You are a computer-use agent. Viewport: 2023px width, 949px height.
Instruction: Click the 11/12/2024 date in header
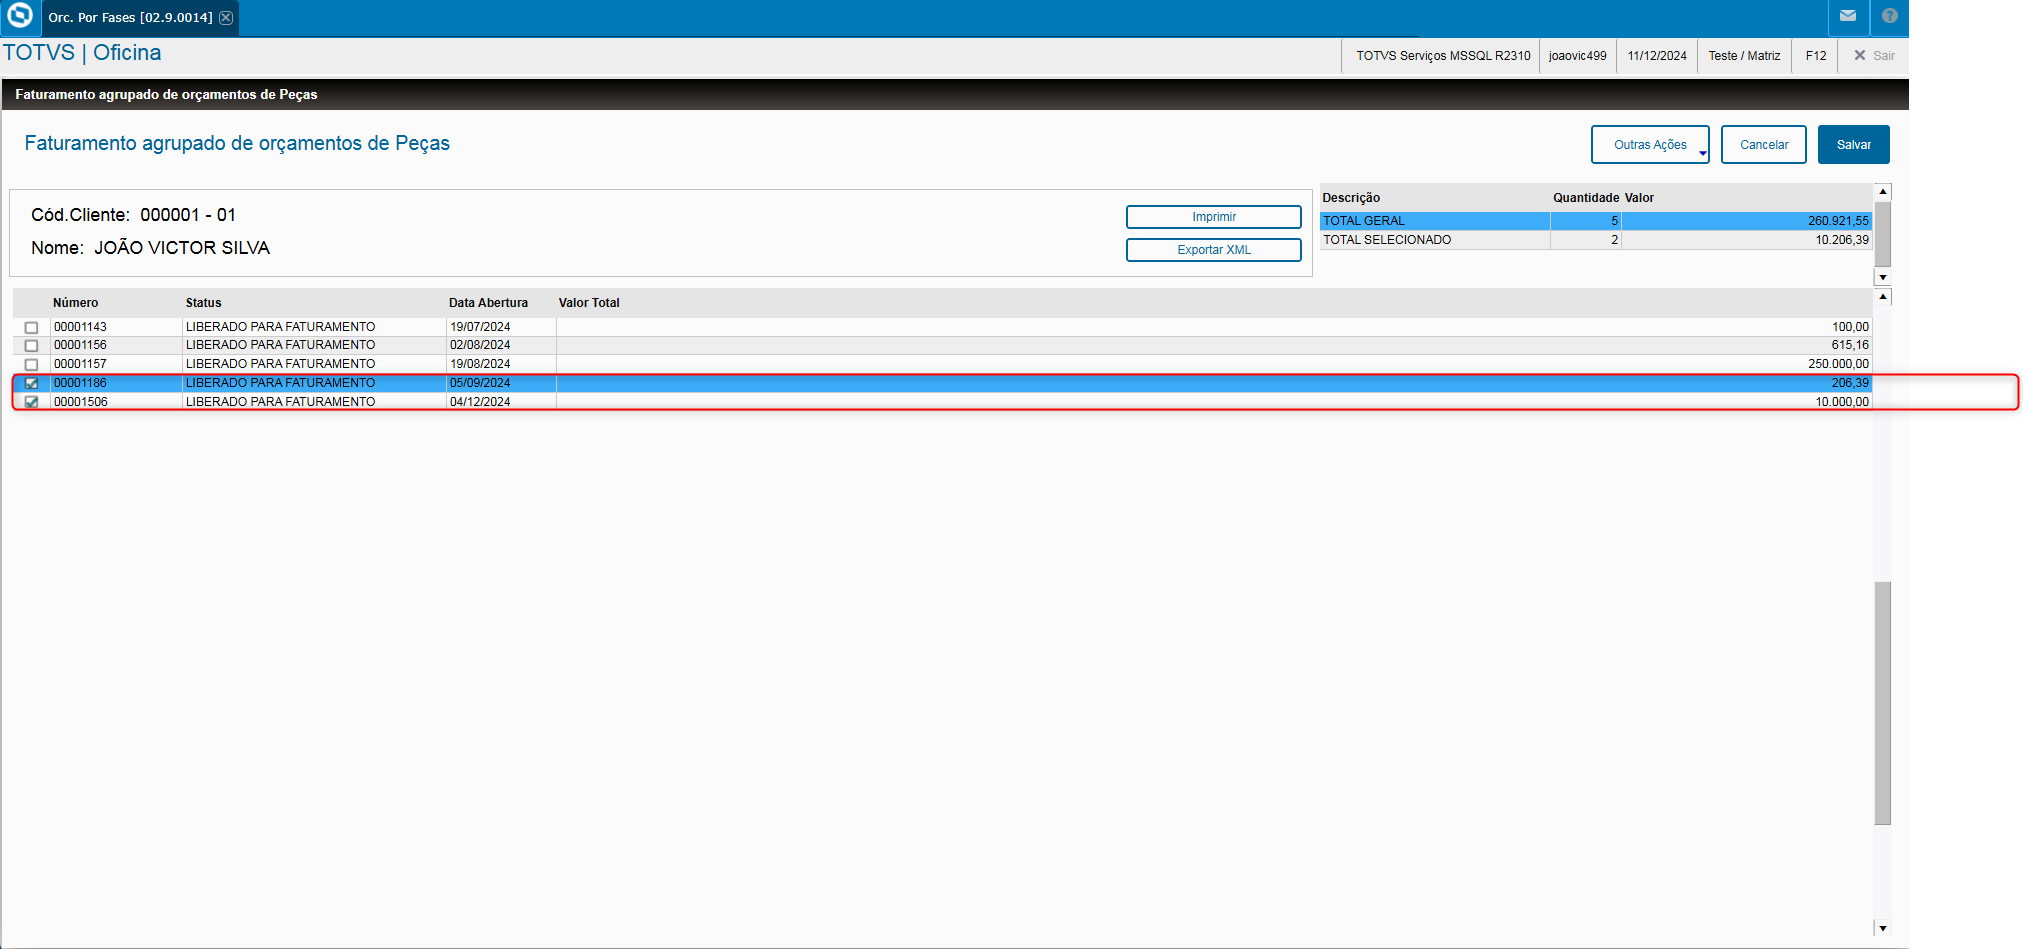pyautogui.click(x=1657, y=56)
